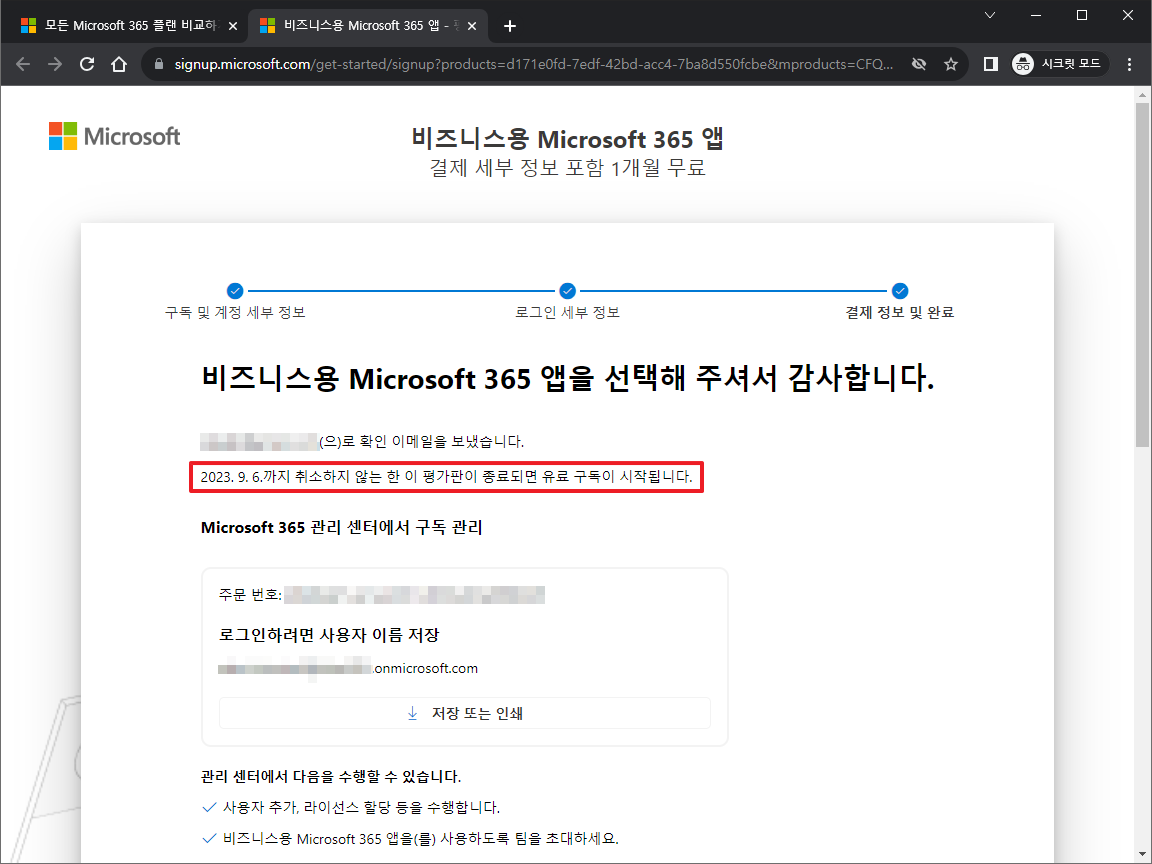
Task: Click the 주문 번호 label
Action: (250, 595)
